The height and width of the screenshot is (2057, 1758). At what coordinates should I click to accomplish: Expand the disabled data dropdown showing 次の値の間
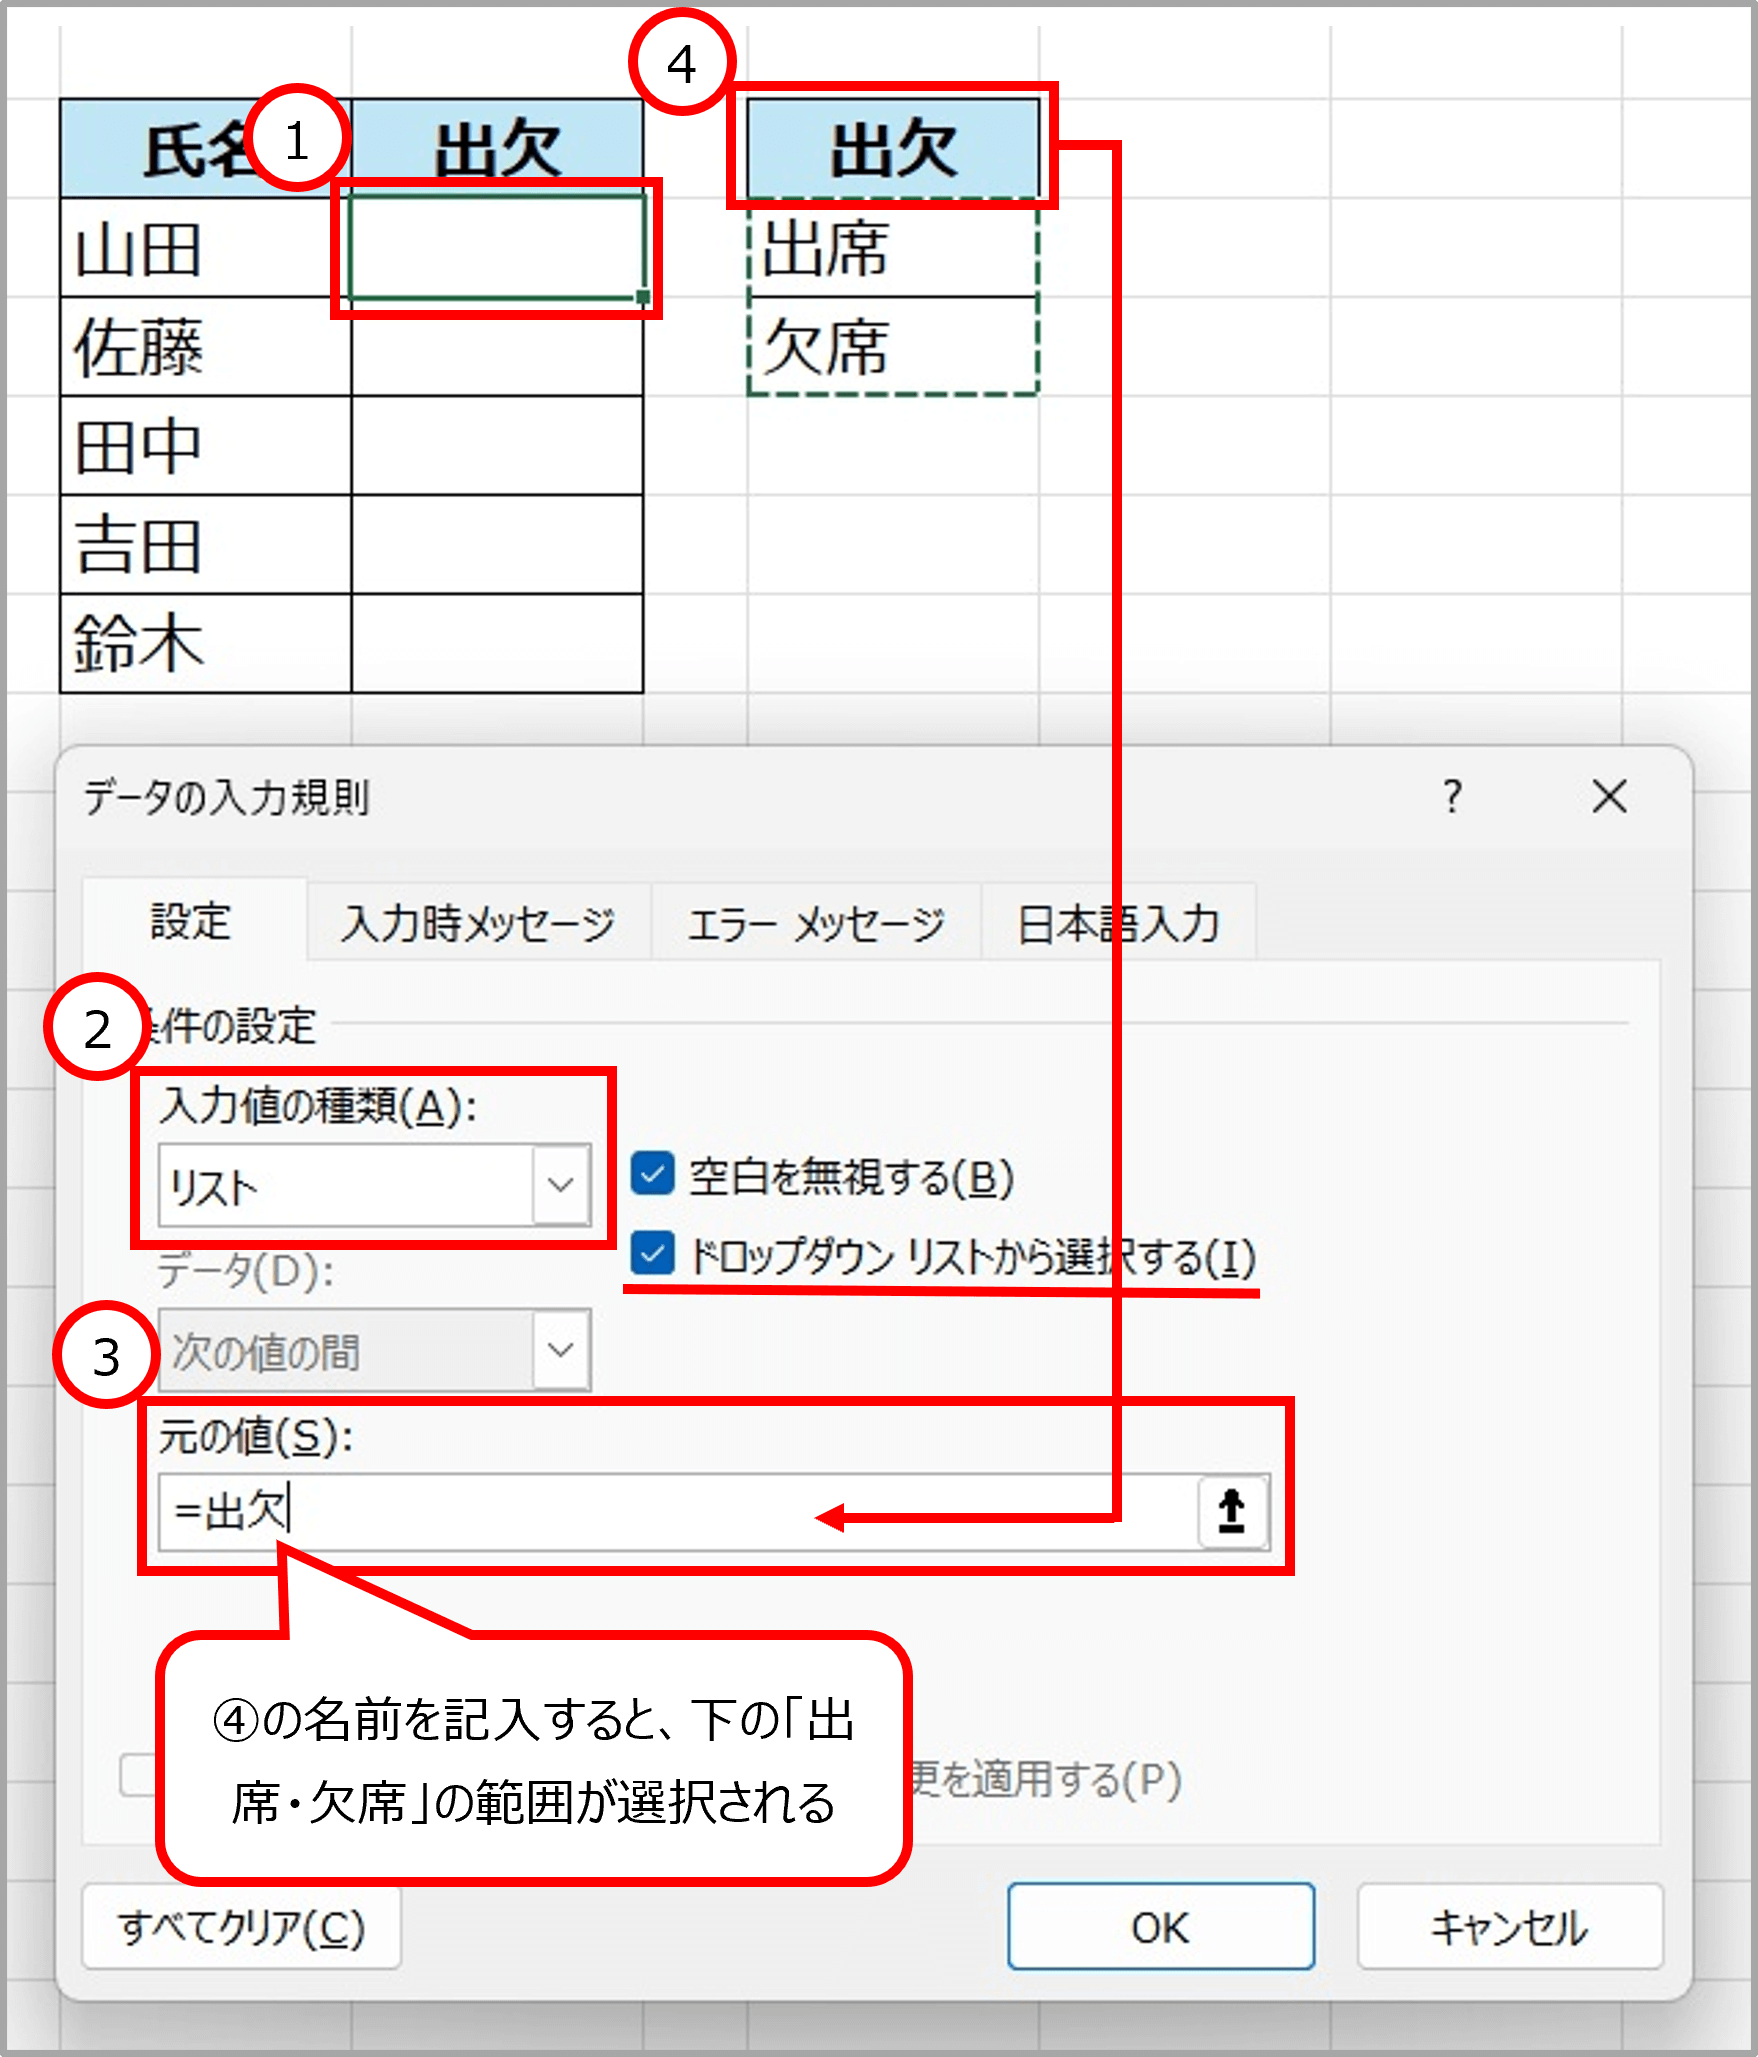coord(560,1350)
